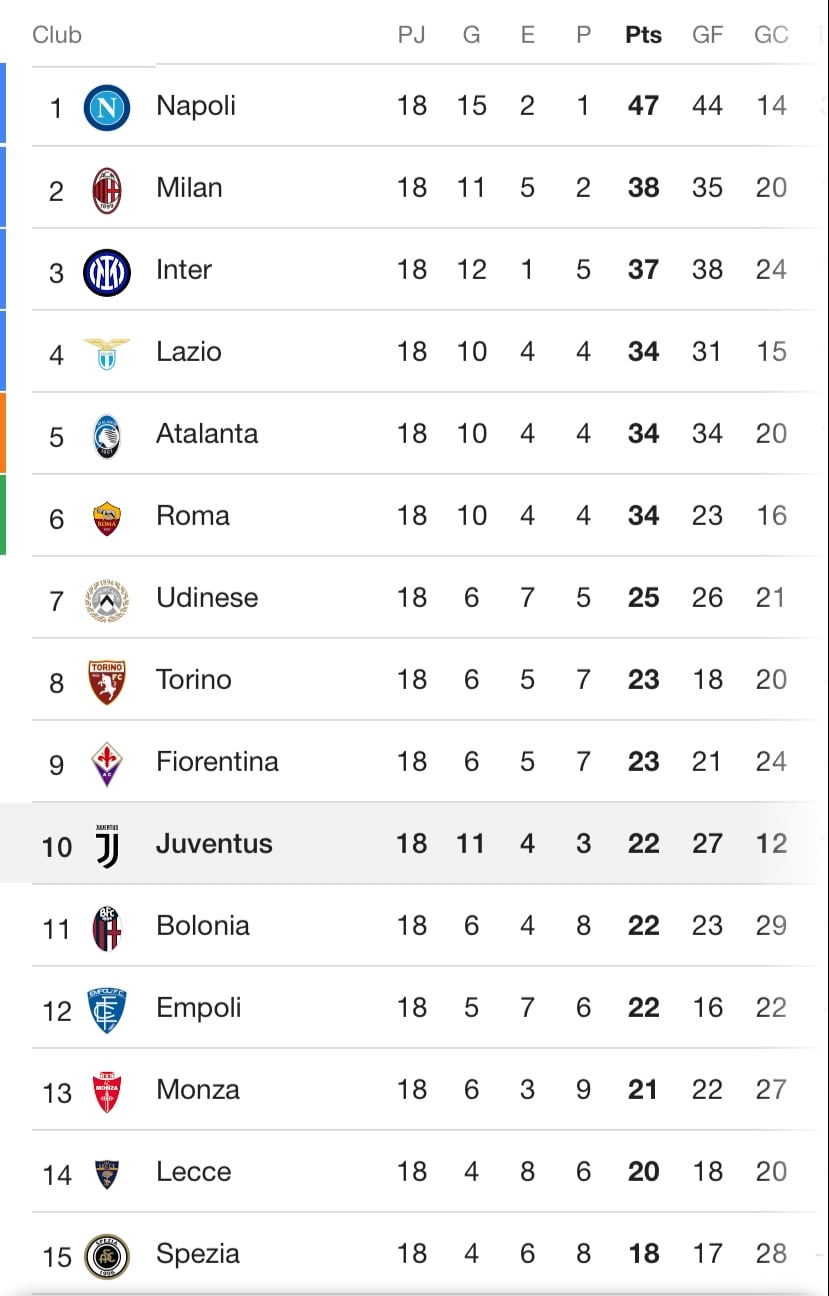Screen dimensions: 829x1296
Task: Click the Atalanta club crest
Action: click(x=106, y=435)
